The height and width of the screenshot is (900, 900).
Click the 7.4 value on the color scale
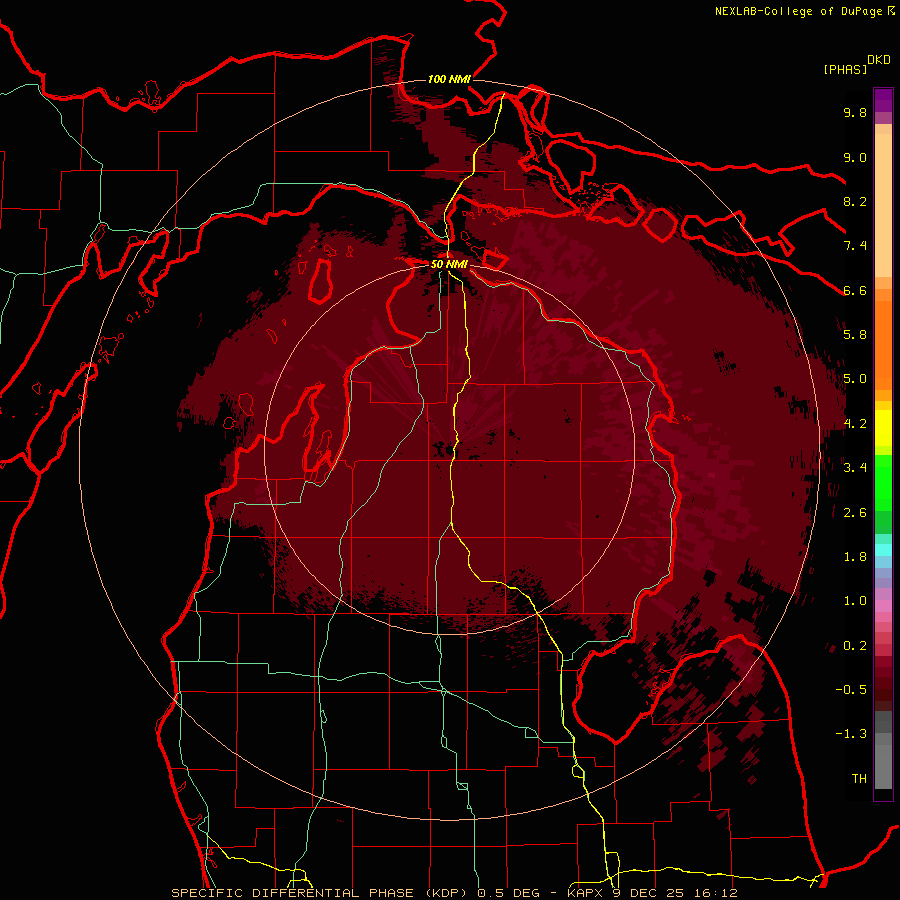tap(855, 246)
